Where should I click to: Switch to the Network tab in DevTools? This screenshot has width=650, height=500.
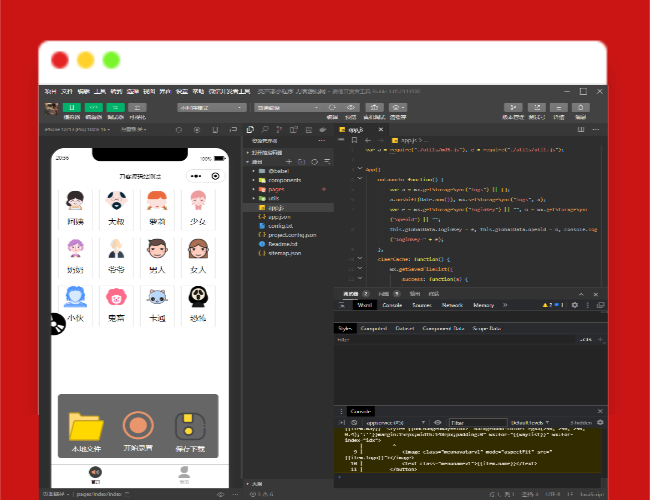[x=452, y=305]
